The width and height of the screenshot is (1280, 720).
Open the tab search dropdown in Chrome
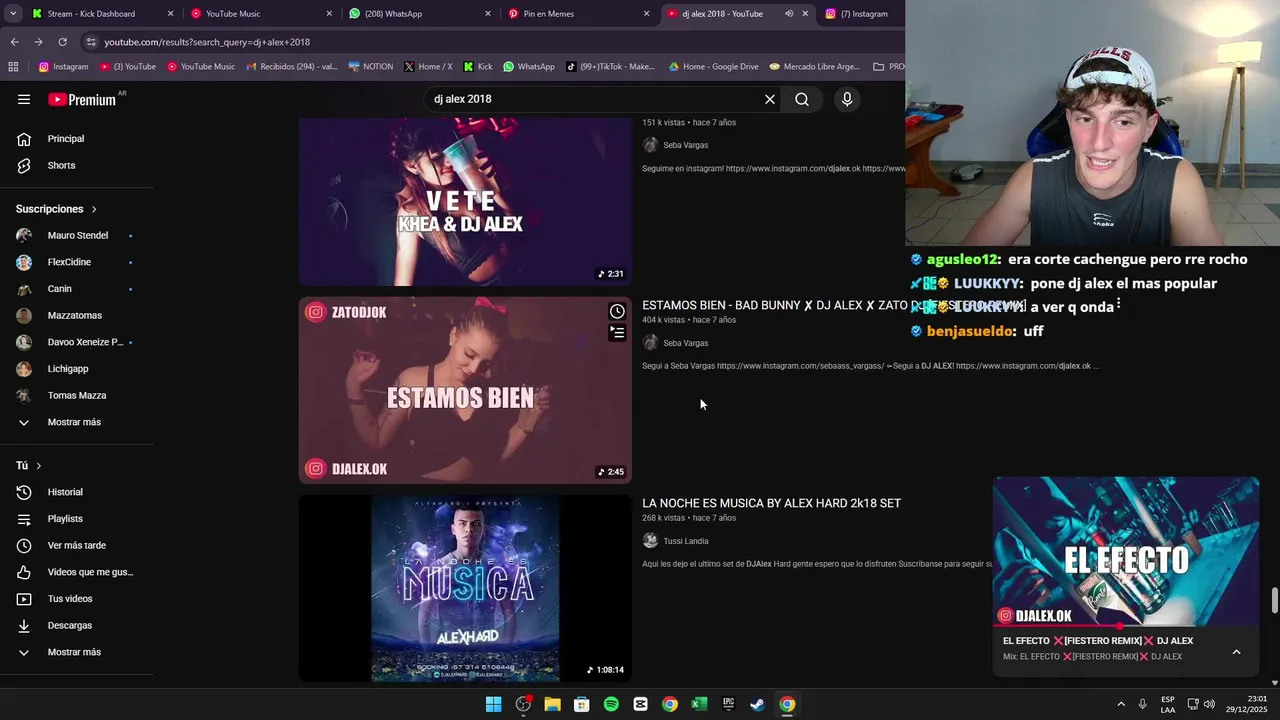(13, 14)
